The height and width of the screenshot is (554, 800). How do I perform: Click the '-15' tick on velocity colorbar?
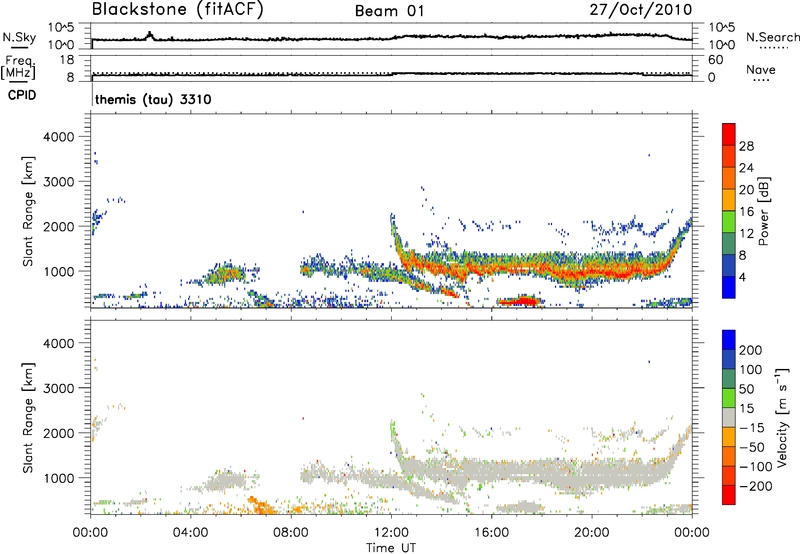click(752, 428)
